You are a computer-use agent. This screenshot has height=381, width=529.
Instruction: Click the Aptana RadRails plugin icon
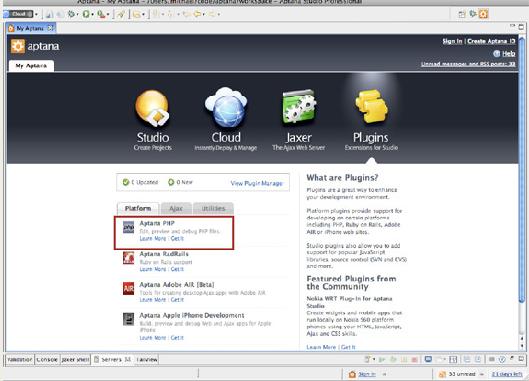(128, 258)
